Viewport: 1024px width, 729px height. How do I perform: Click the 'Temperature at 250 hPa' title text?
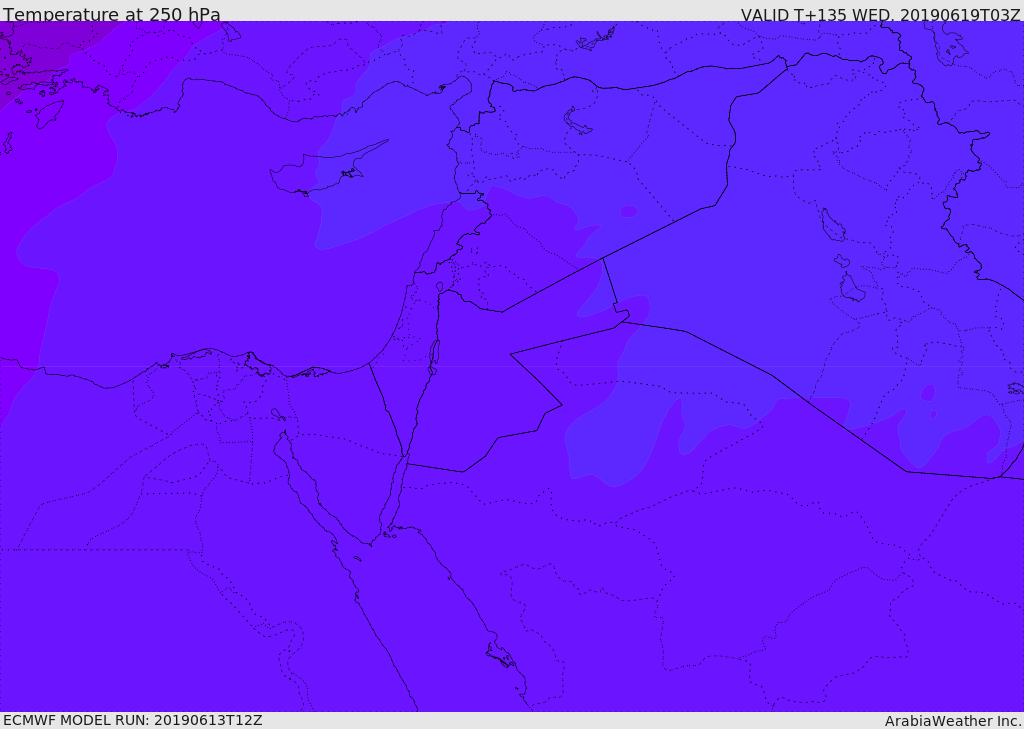112,14
